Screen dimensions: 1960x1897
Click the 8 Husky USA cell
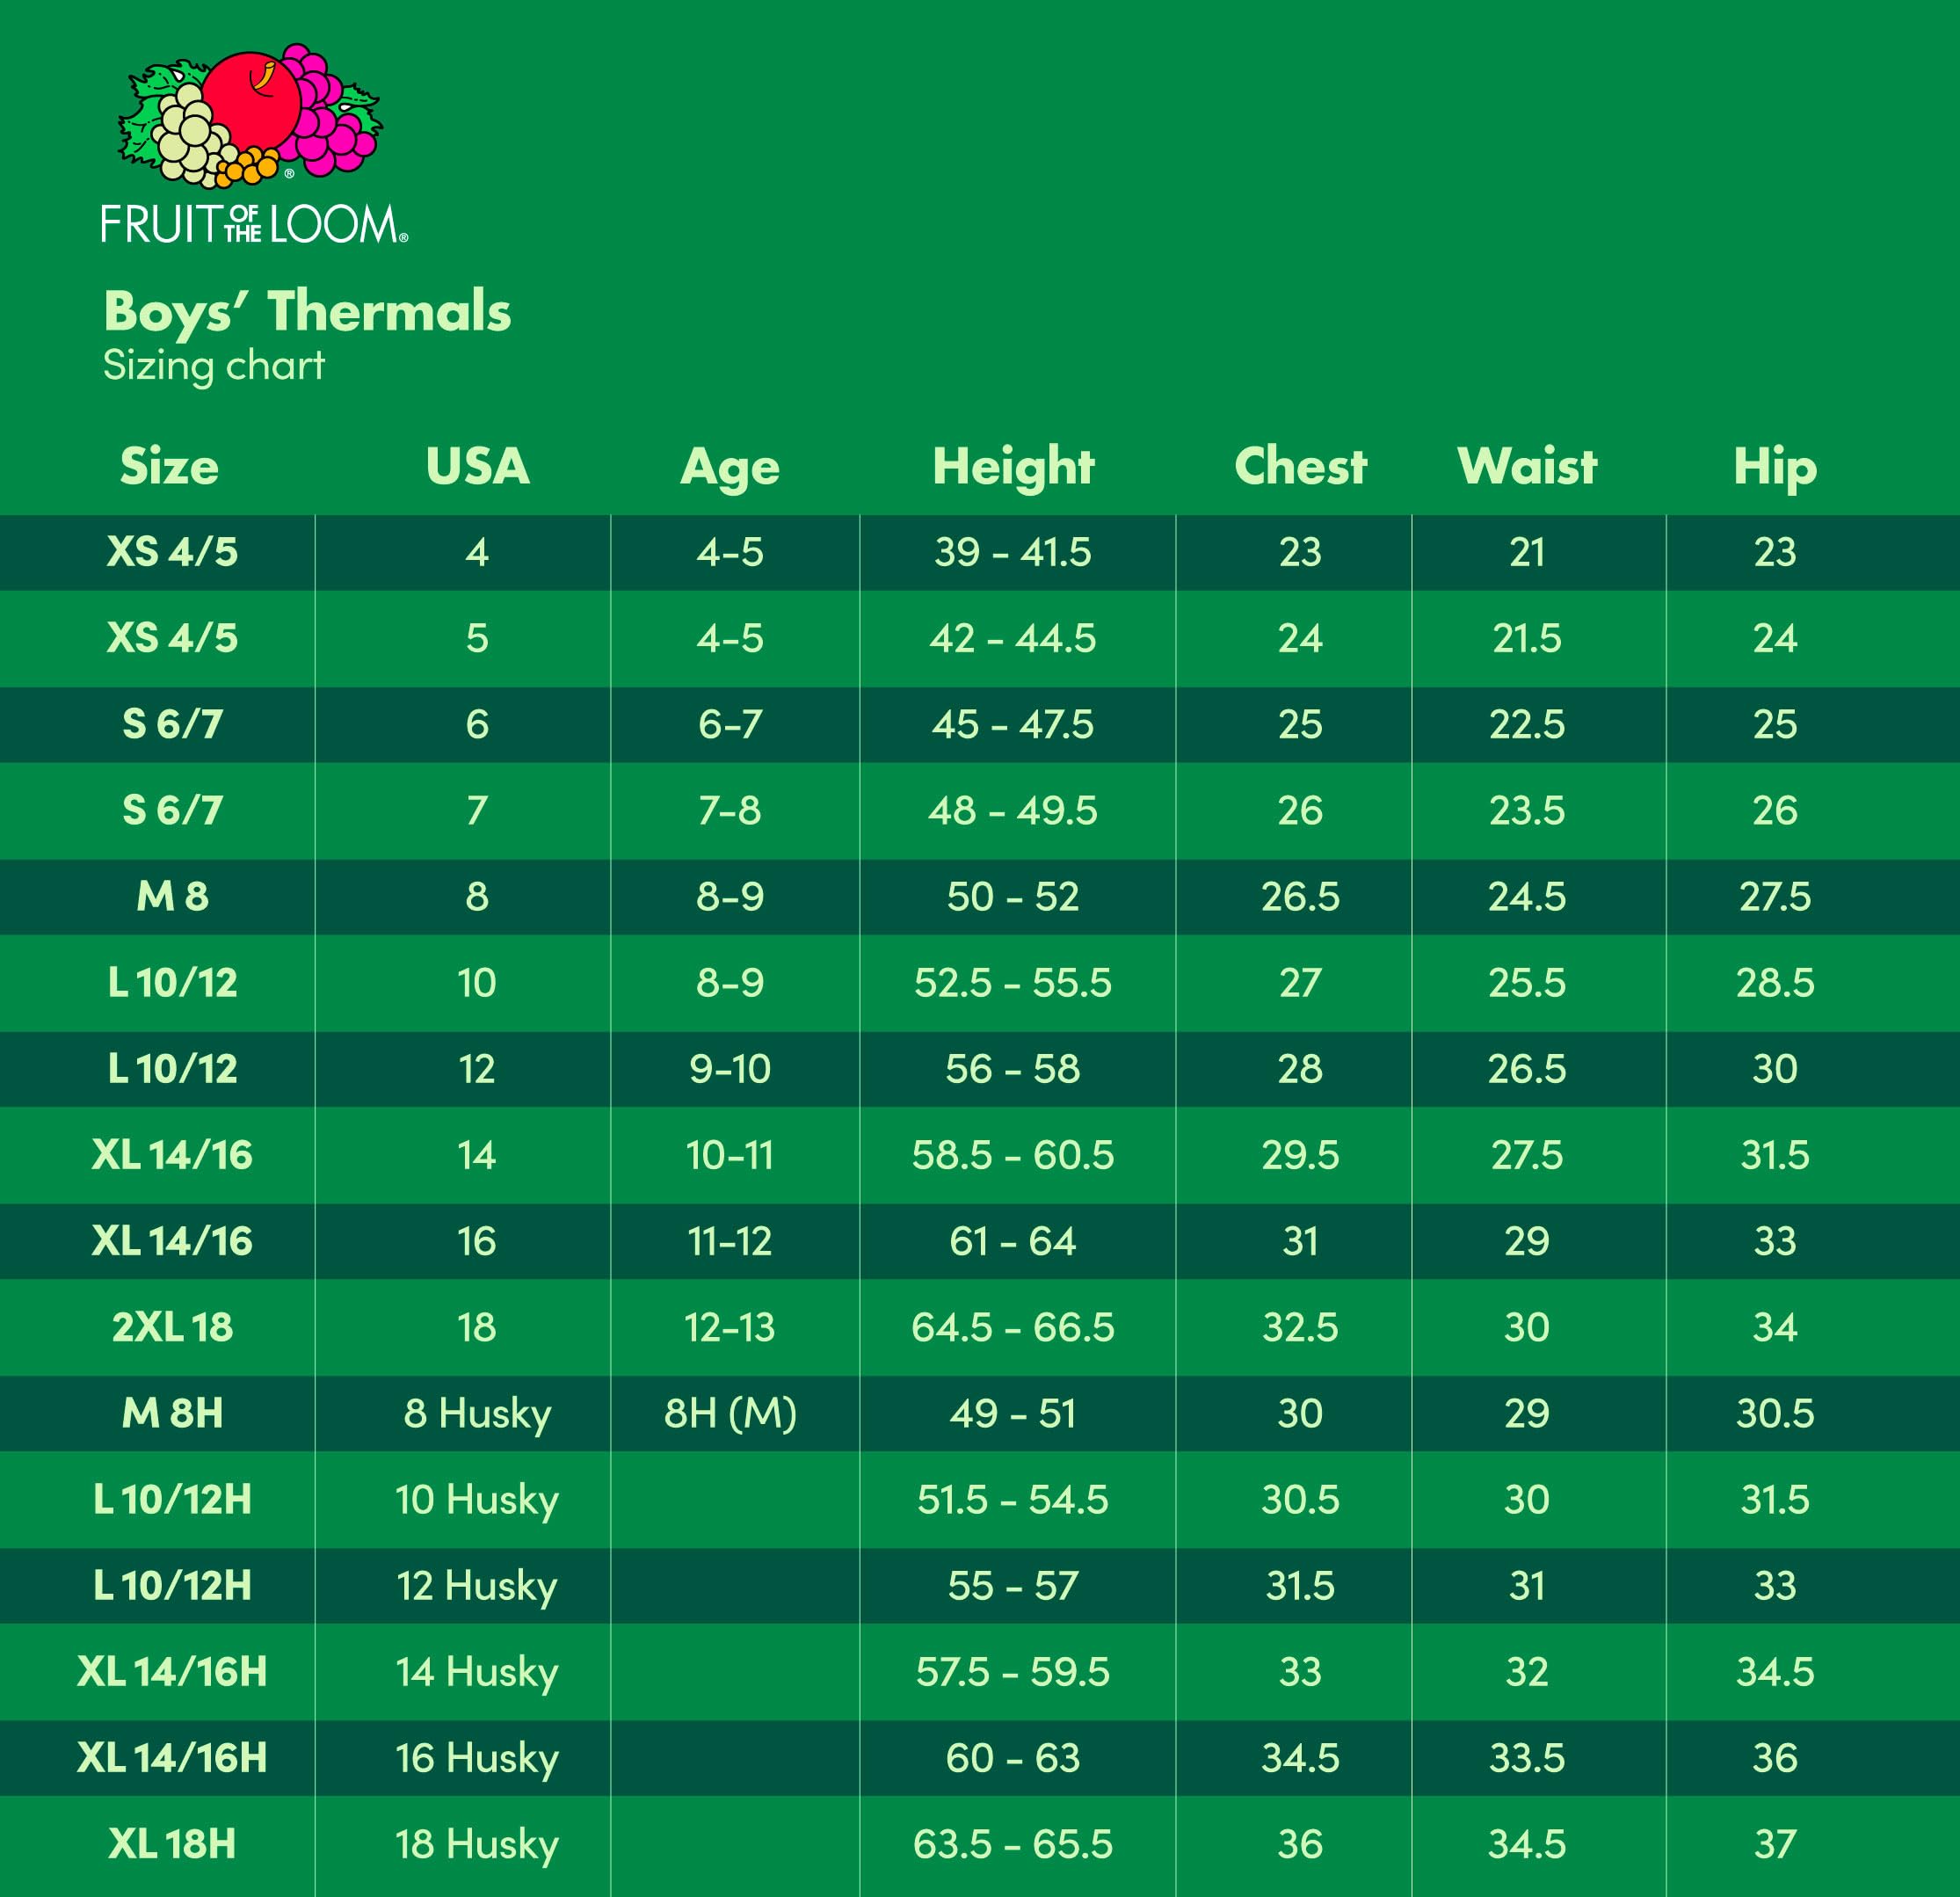click(477, 1414)
